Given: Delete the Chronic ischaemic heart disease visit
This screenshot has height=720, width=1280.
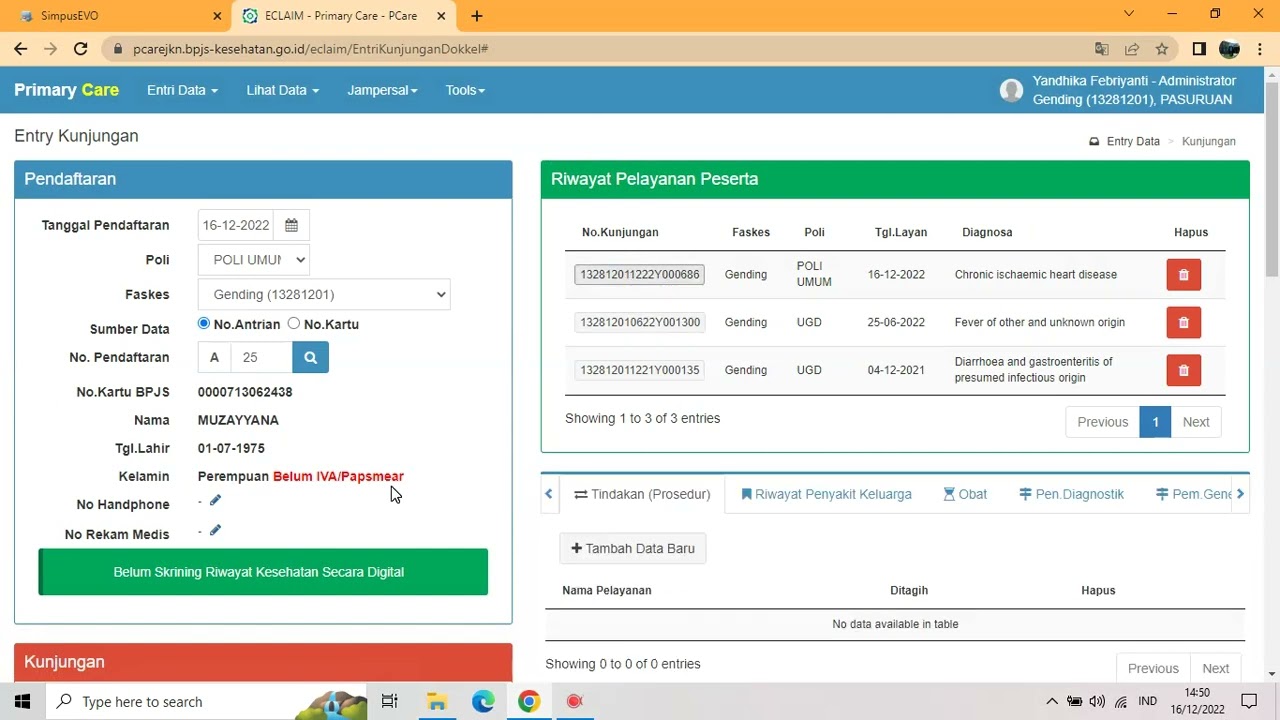Looking at the screenshot, I should tap(1183, 275).
